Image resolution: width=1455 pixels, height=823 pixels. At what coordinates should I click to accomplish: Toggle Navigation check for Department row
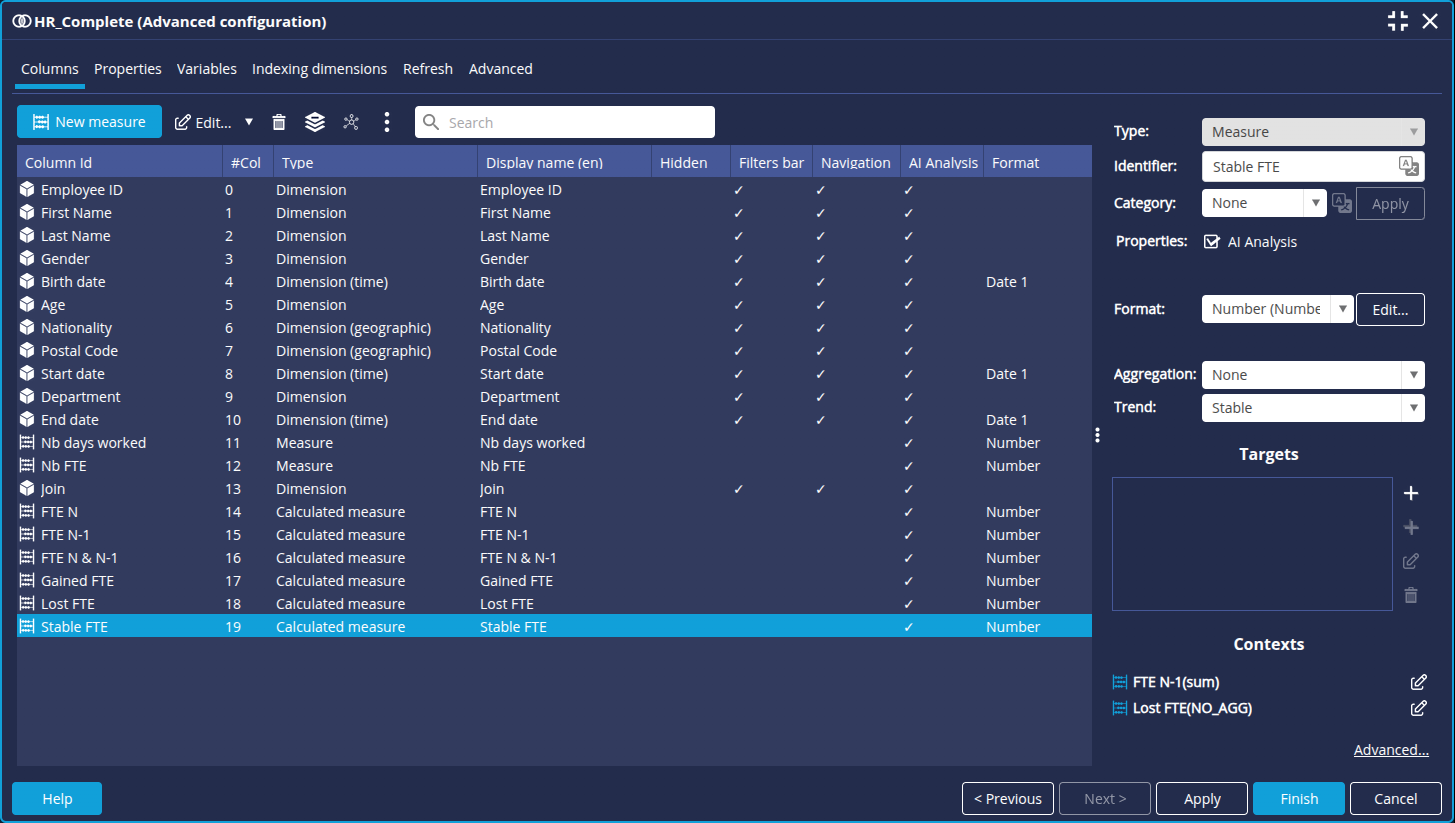(820, 397)
